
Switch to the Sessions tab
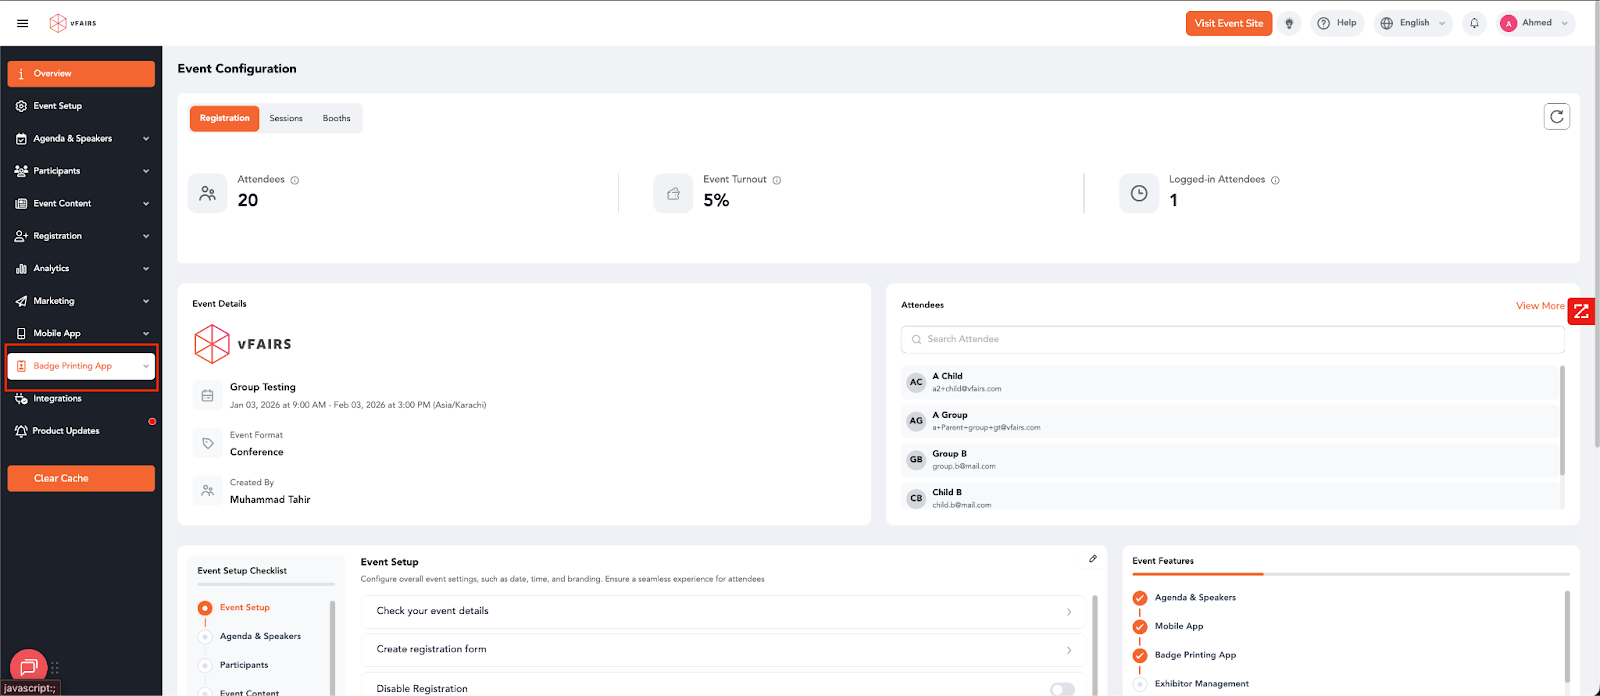pyautogui.click(x=286, y=118)
